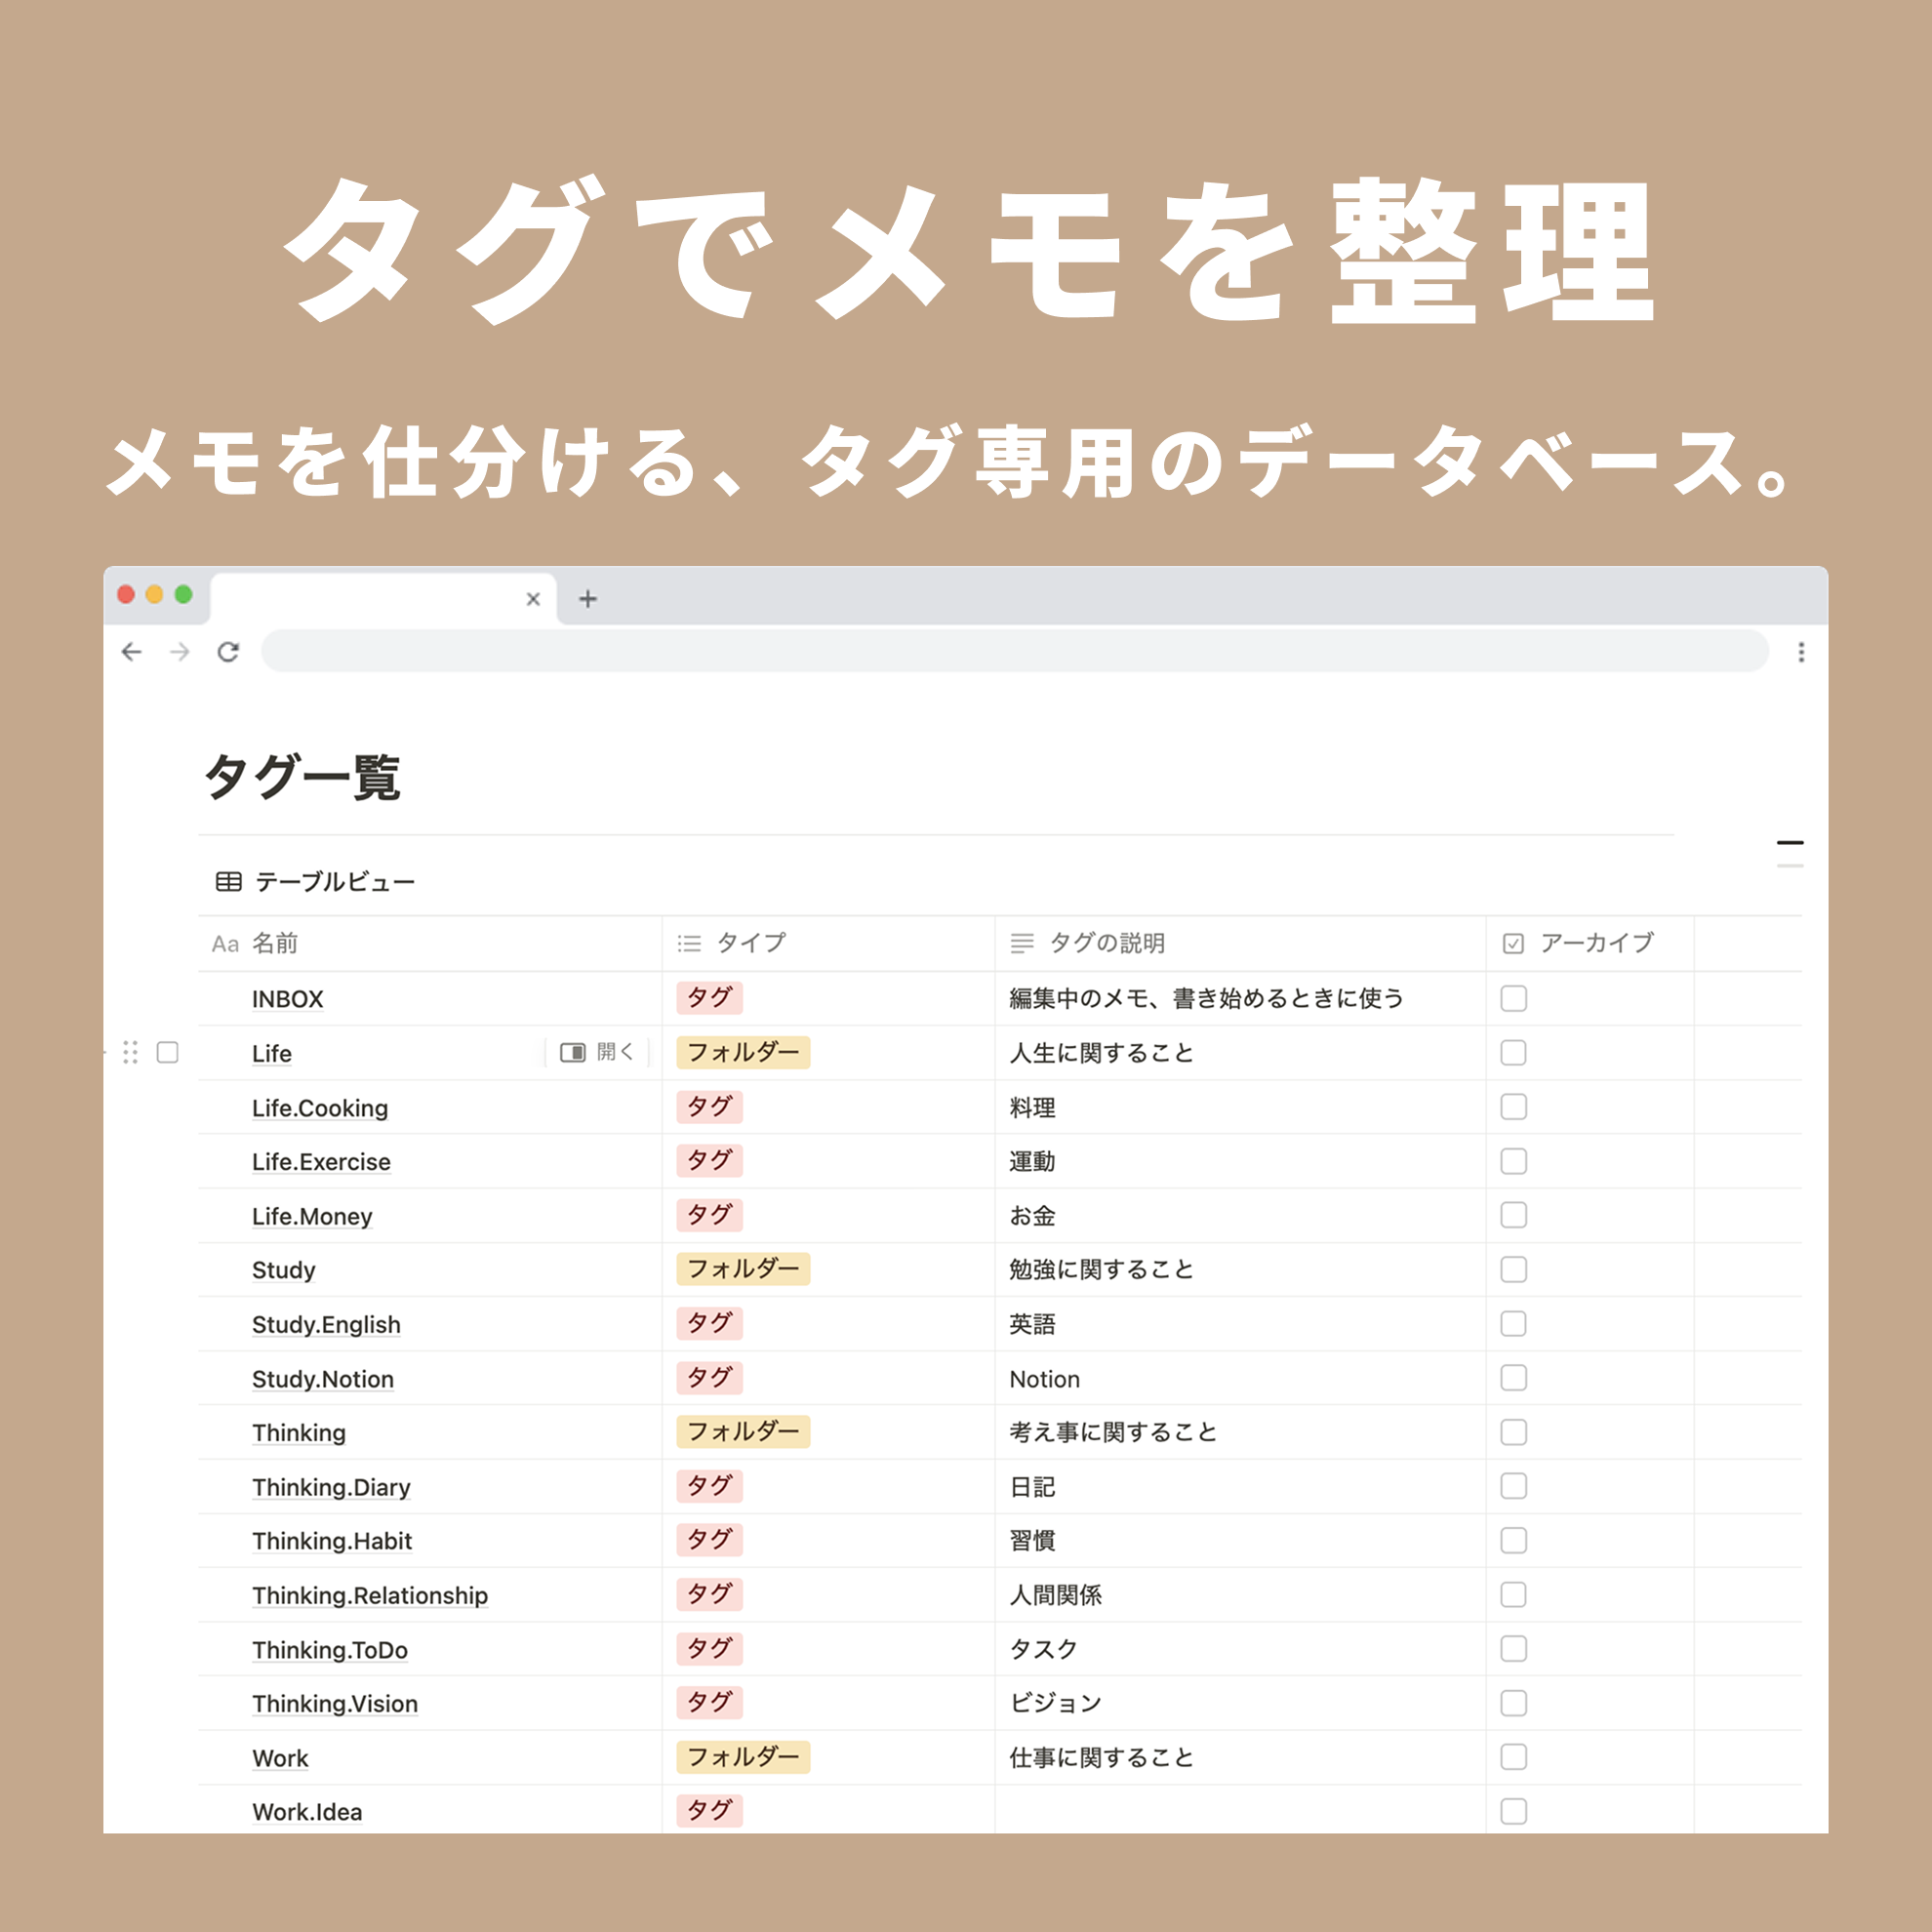Open Life row in side peek
Image resolution: width=1932 pixels, height=1932 pixels.
pos(597,1052)
